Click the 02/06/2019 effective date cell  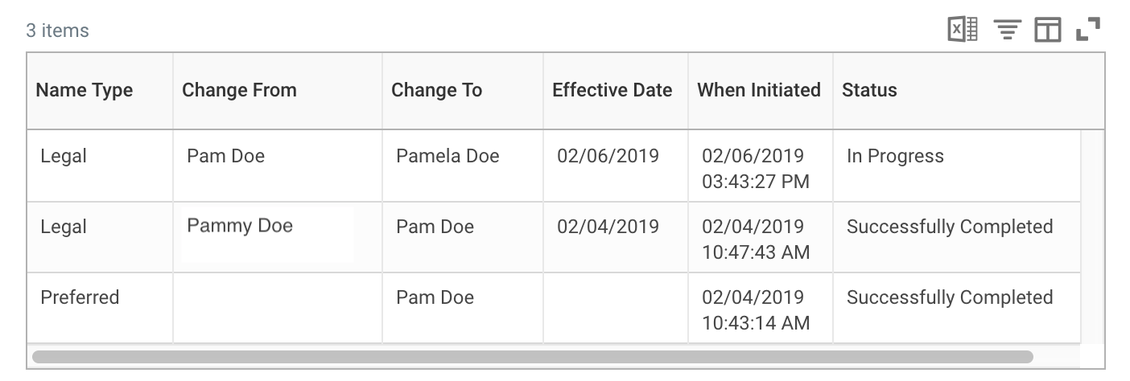(x=608, y=156)
